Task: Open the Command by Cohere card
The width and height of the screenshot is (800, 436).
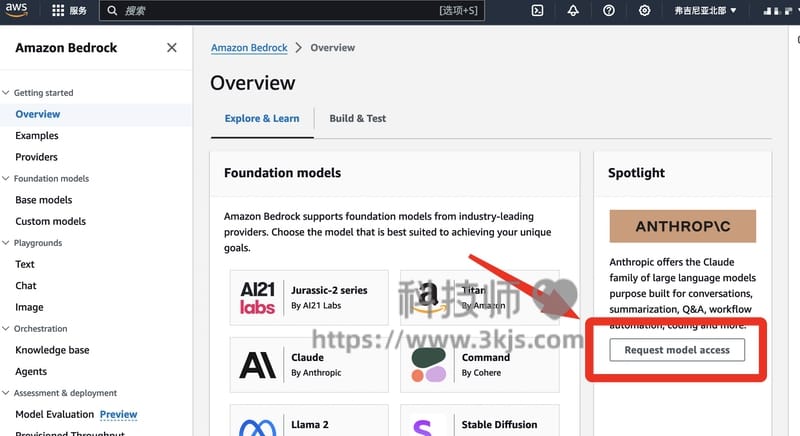Action: click(x=480, y=365)
